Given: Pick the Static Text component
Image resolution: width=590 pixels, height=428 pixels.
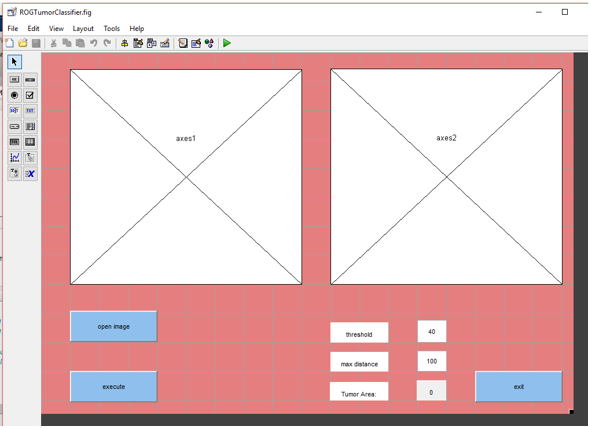Looking at the screenshot, I should pos(30,111).
